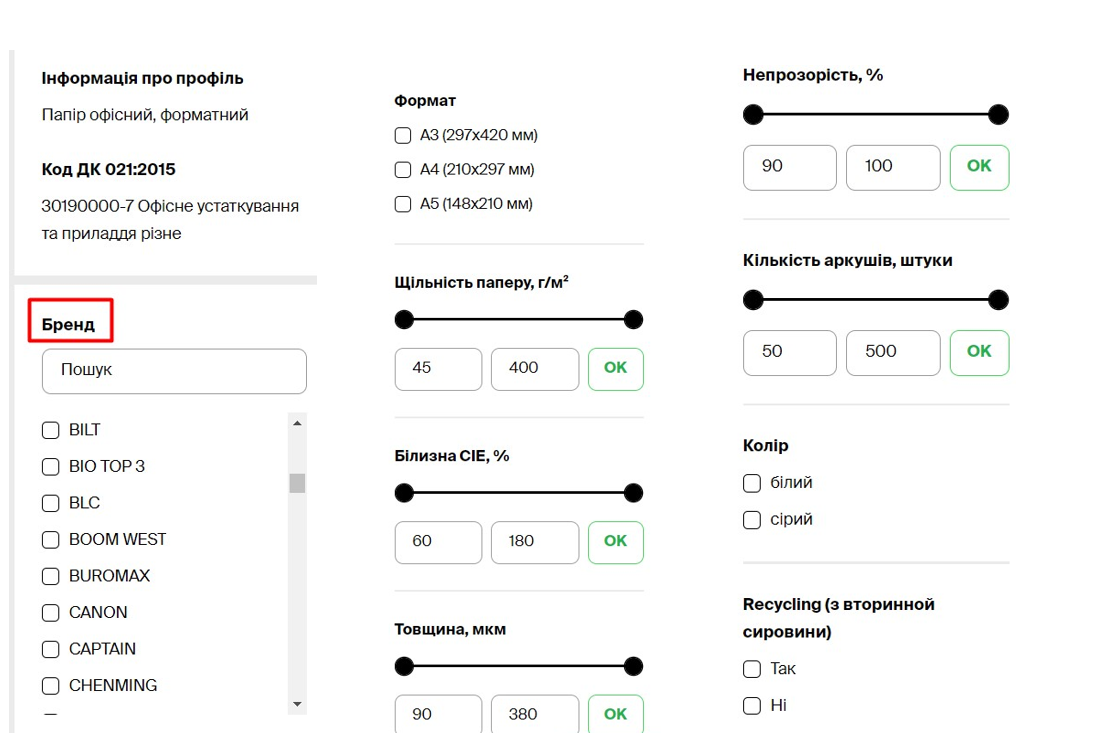This screenshot has height=753, width=1107.
Task: Click the right handle of Товщина slider
Action: [x=633, y=666]
